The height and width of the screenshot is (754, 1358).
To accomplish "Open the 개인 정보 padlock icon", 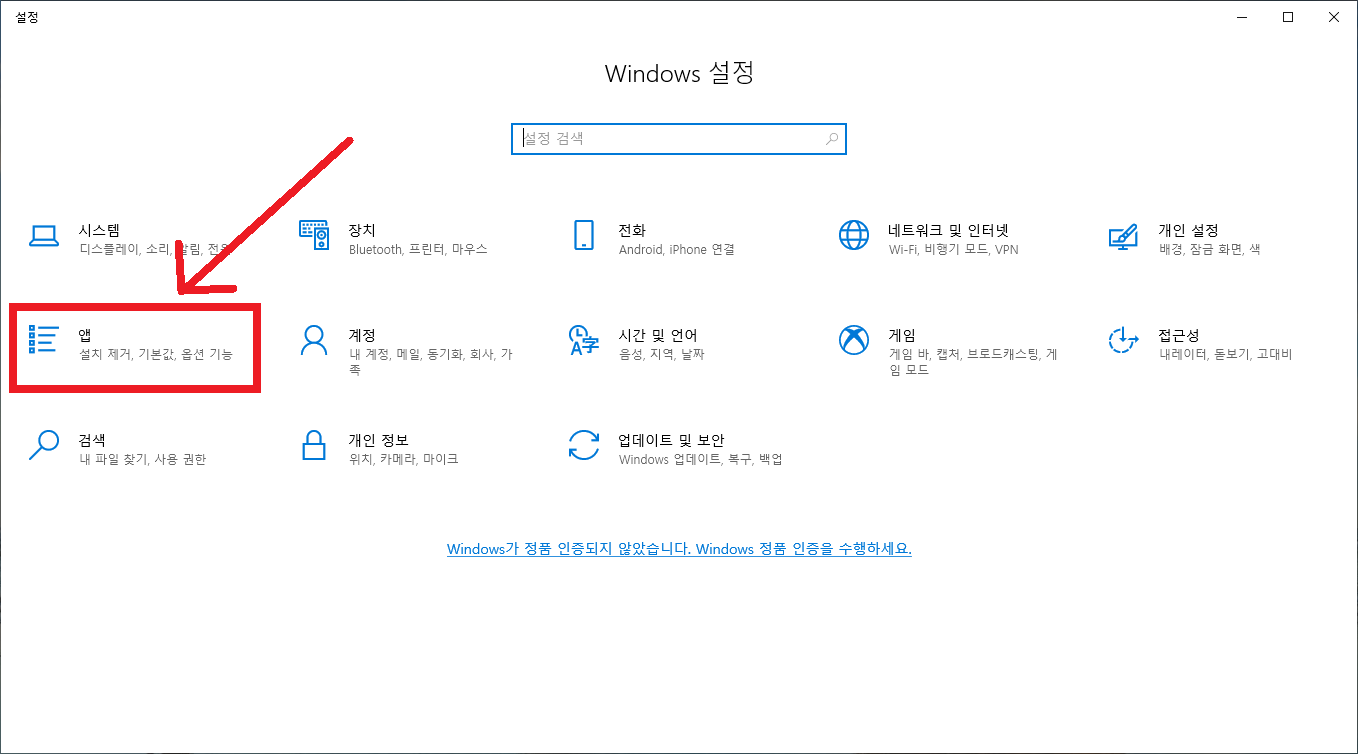I will tap(314, 444).
